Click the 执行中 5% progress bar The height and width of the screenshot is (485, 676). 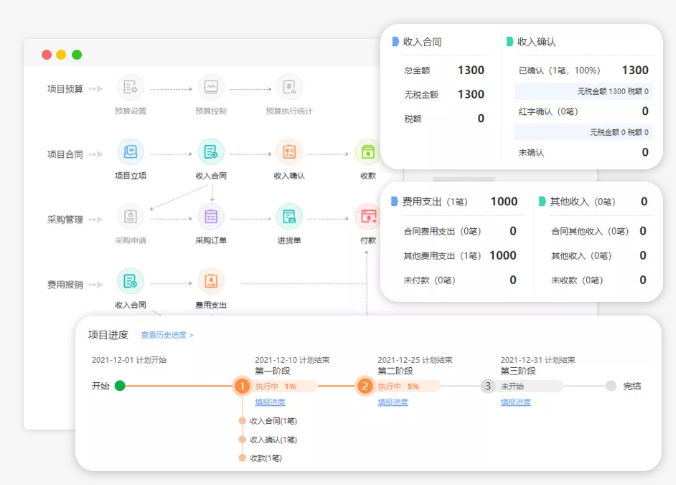click(407, 386)
